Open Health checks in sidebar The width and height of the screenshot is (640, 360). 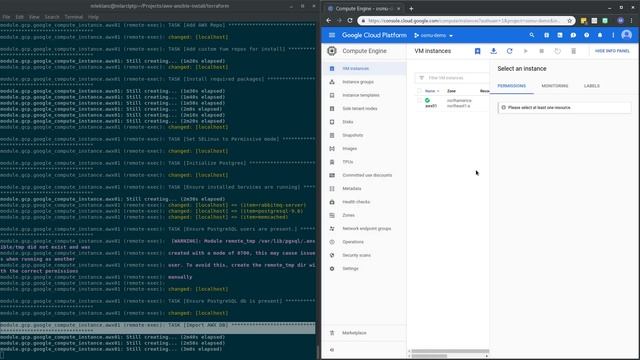coord(356,202)
